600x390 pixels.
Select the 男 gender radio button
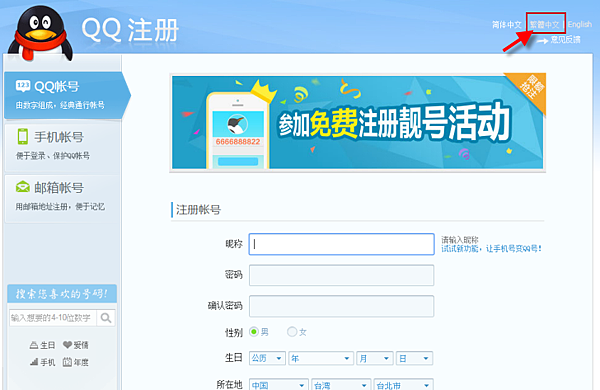tap(253, 331)
